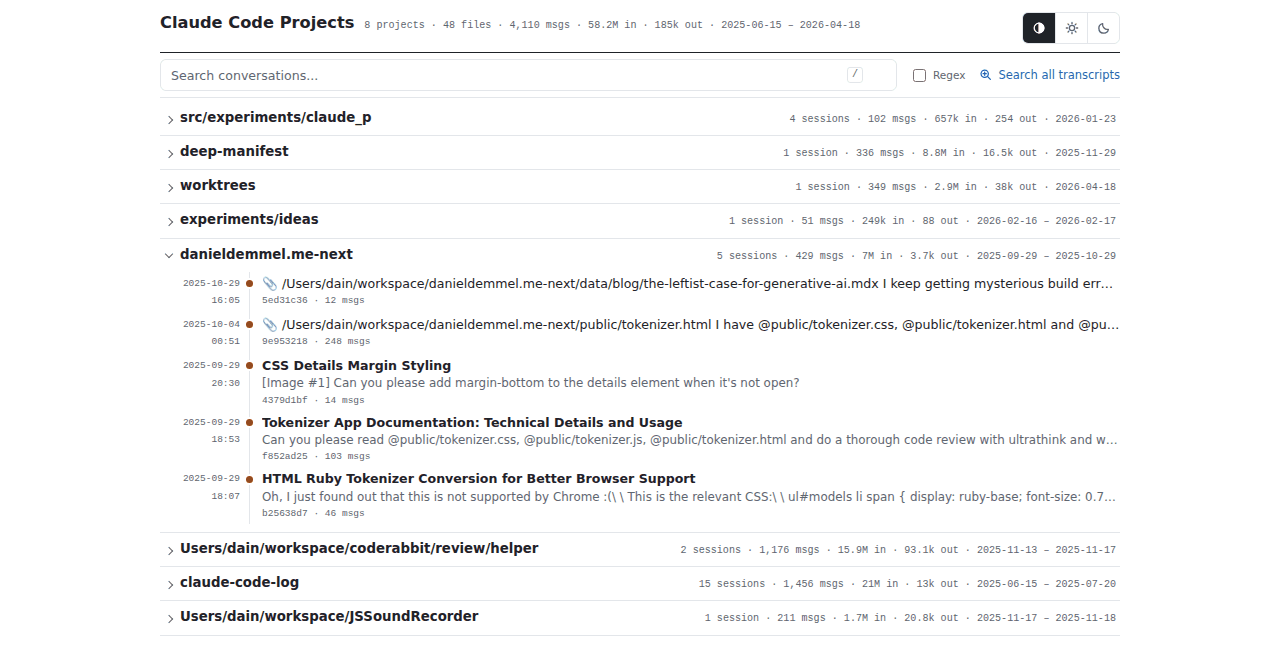Screen dimensions: 1280x651
Task: Click the magnifier icon beside Search all transcripts
Action: coord(985,75)
